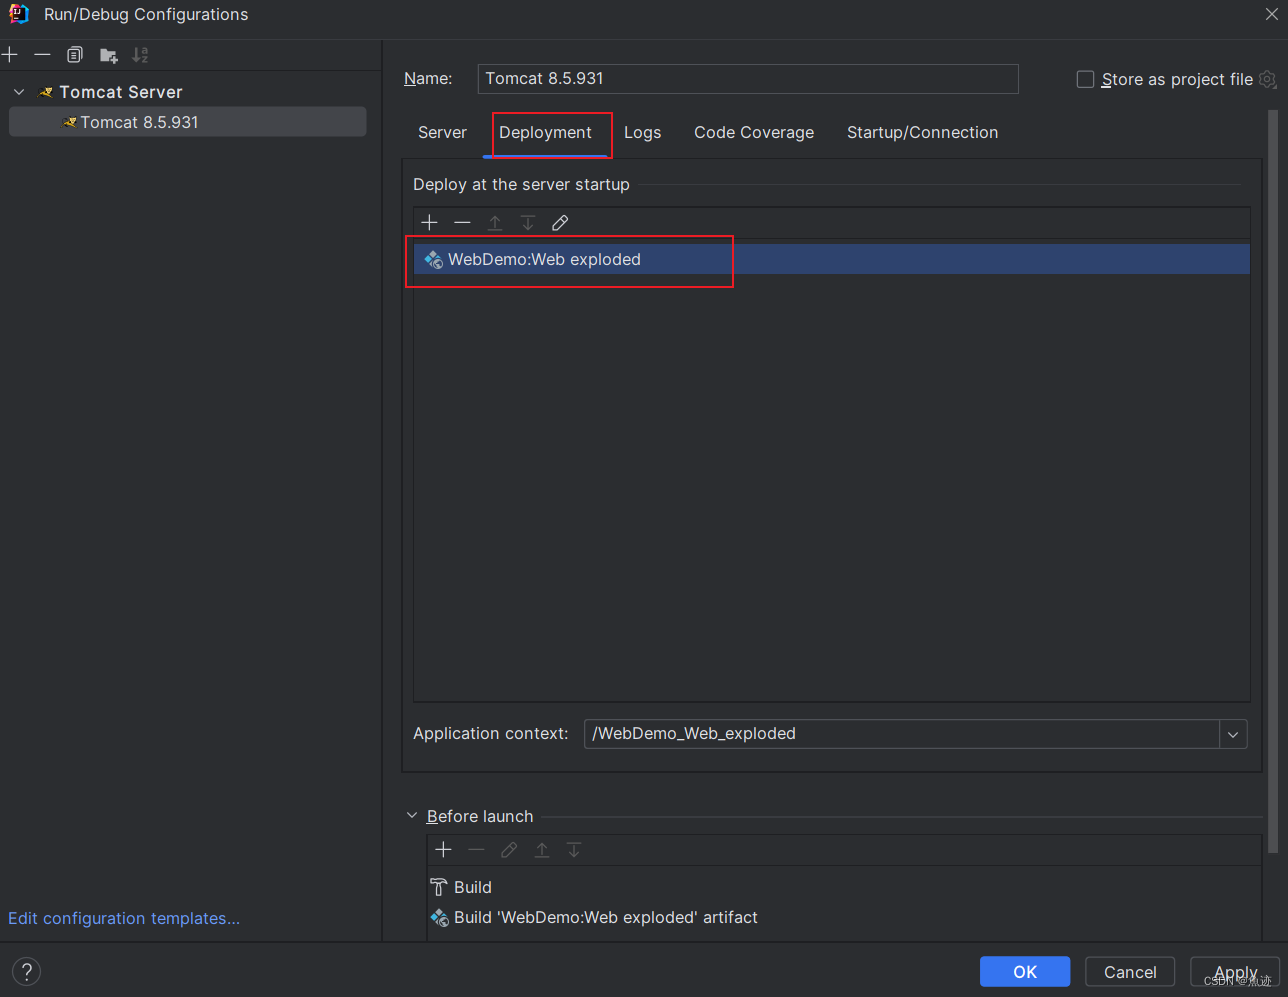
Task: Collapse the Tomcat Server tree node
Action: click(x=18, y=92)
